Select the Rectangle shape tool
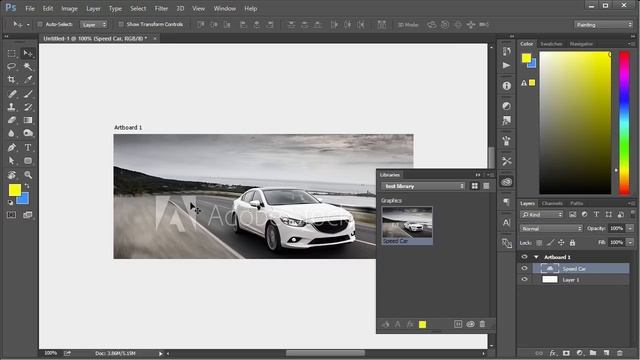This screenshot has height=360, width=640. (28, 161)
